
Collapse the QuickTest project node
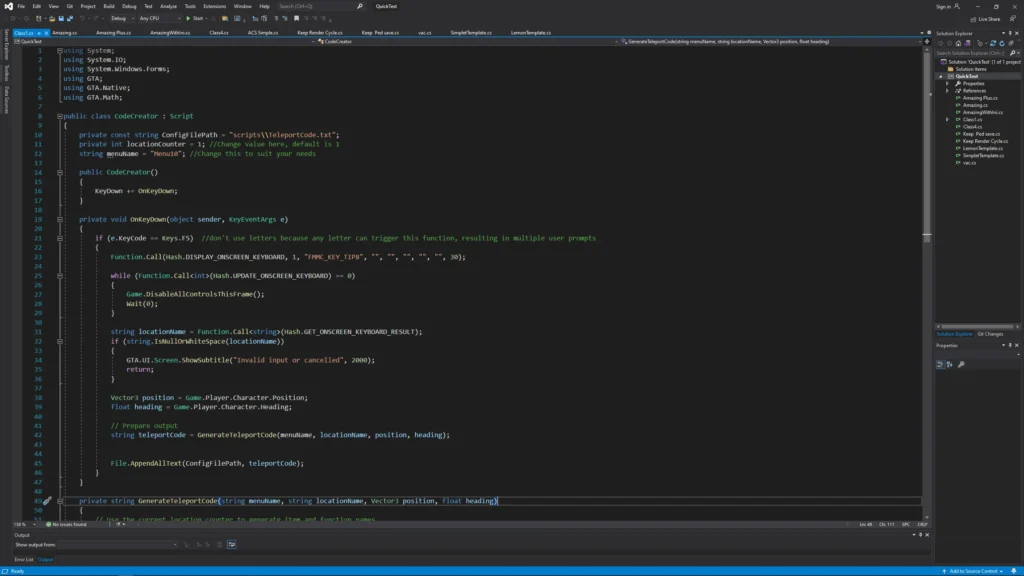[941, 76]
